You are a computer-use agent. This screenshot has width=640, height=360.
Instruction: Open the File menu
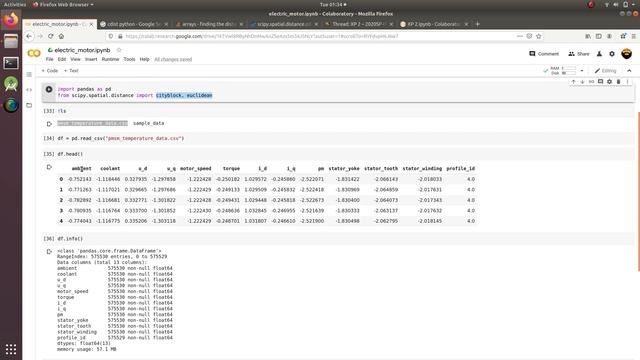[49, 59]
